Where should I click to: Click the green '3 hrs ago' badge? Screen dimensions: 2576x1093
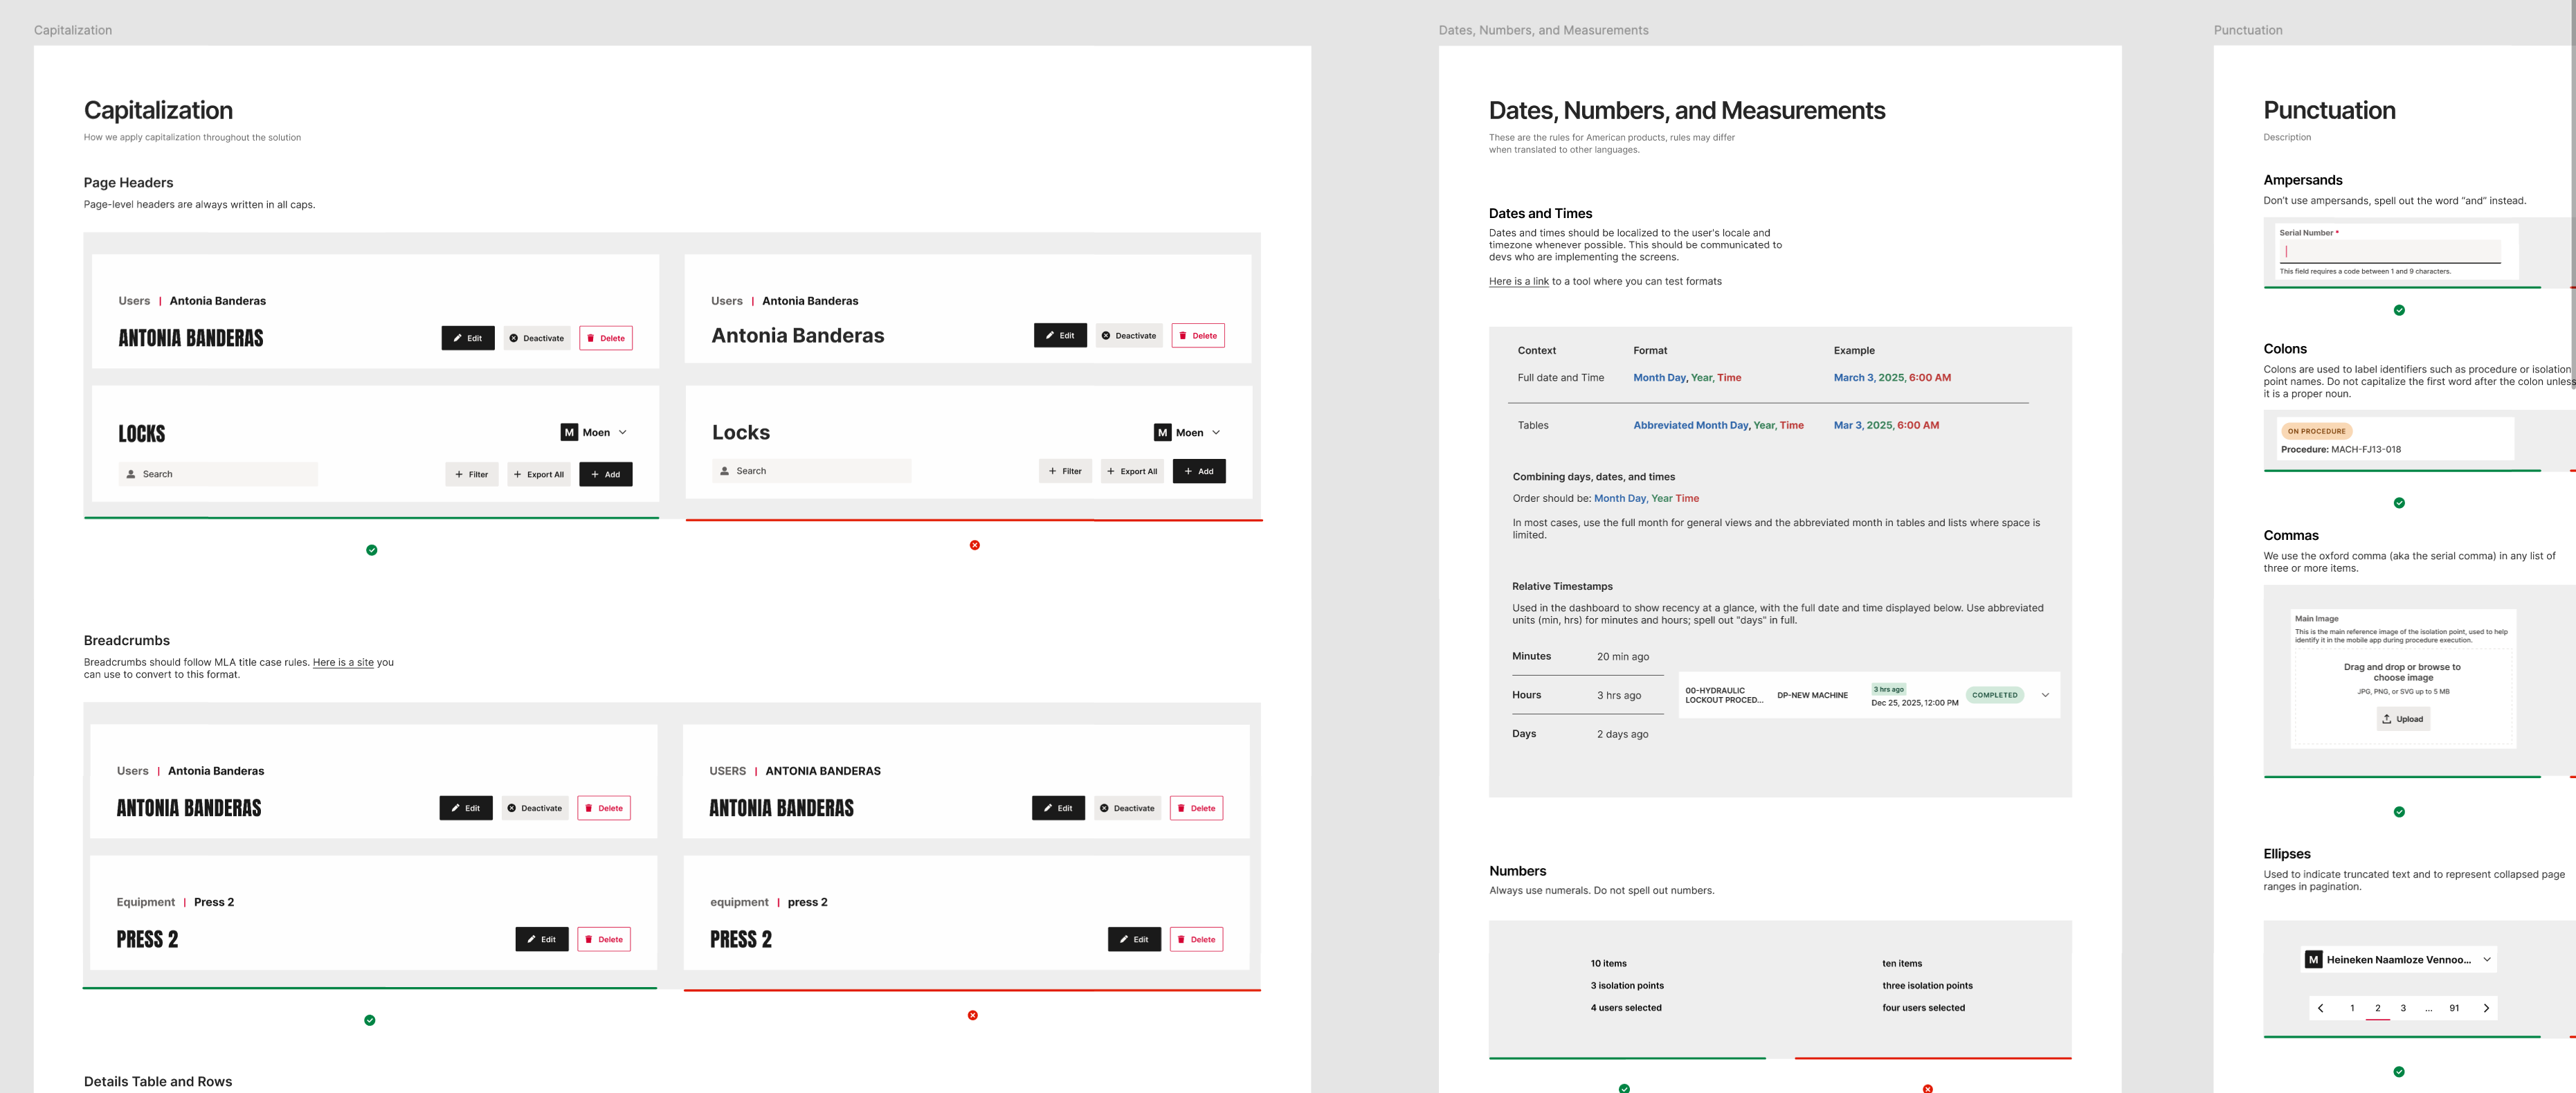(x=1888, y=689)
